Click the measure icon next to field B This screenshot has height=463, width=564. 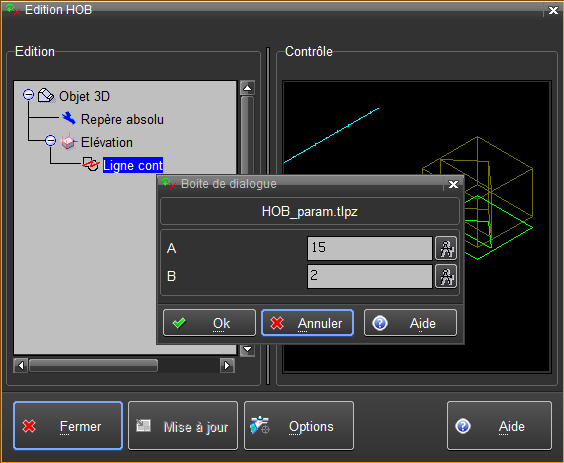446,276
